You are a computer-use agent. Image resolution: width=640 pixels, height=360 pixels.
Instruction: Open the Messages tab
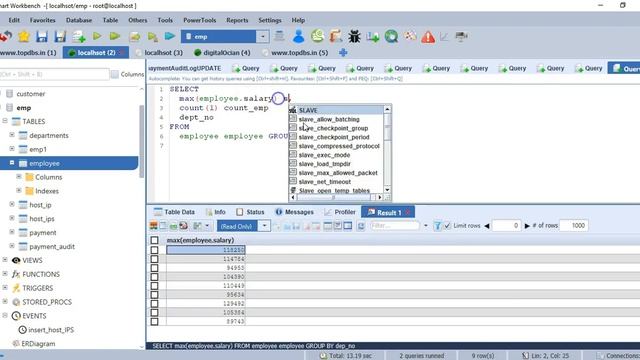point(295,212)
